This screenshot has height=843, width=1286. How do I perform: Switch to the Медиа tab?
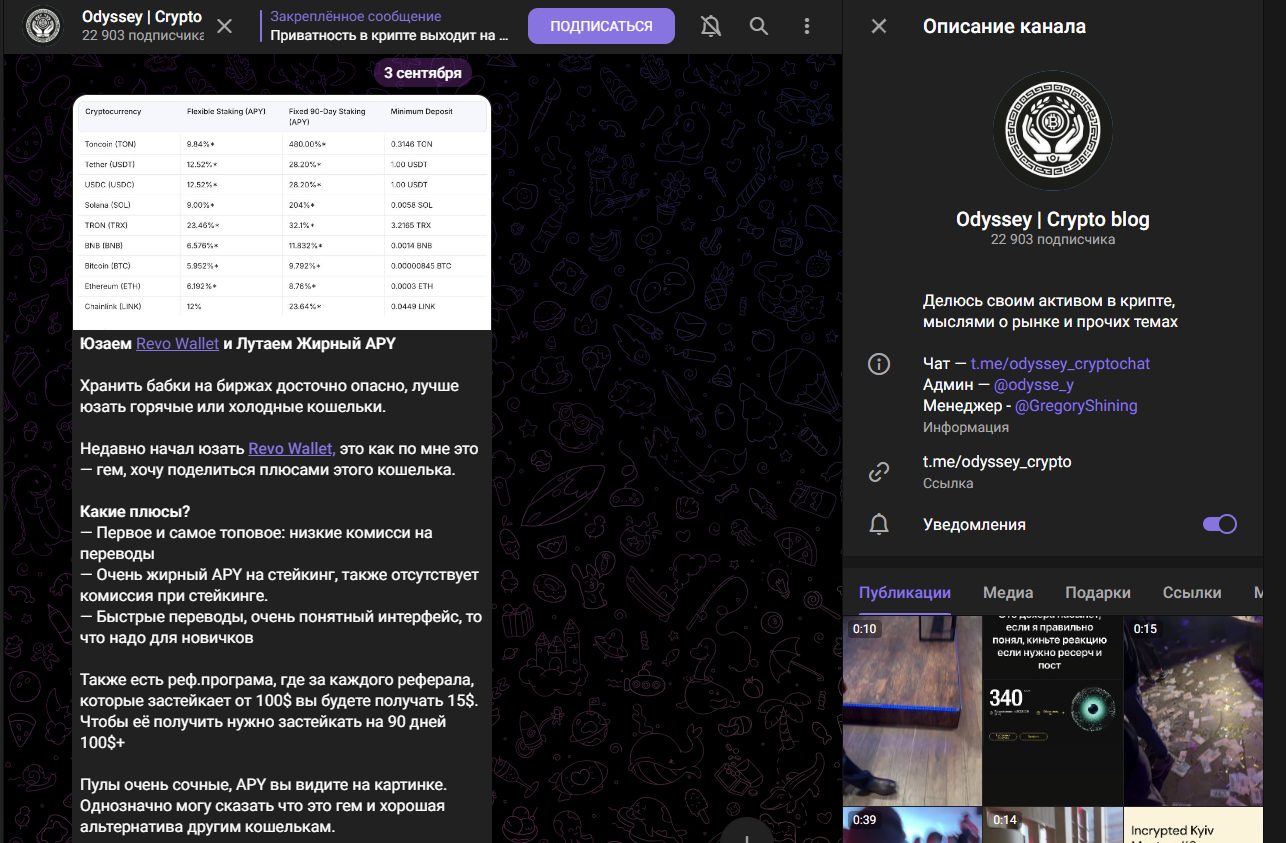pos(1008,592)
